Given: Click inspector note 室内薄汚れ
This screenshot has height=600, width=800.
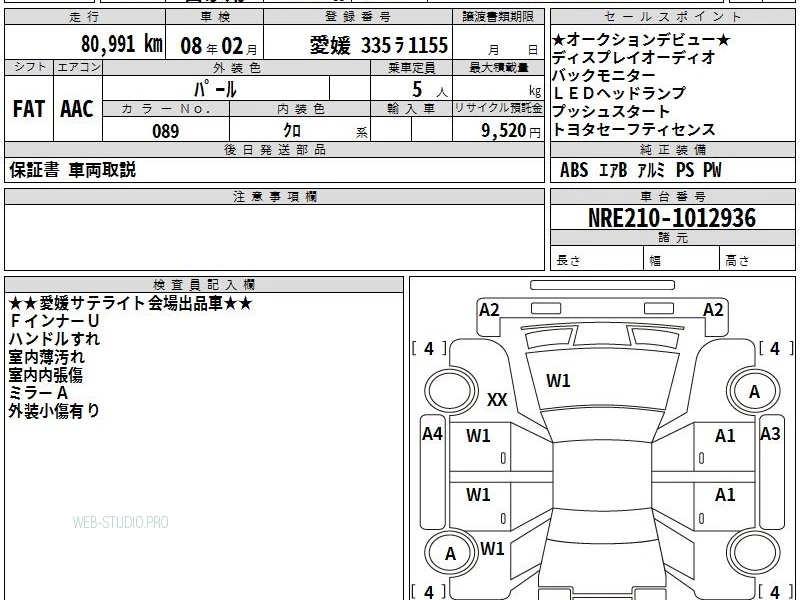Looking at the screenshot, I should tap(46, 357).
